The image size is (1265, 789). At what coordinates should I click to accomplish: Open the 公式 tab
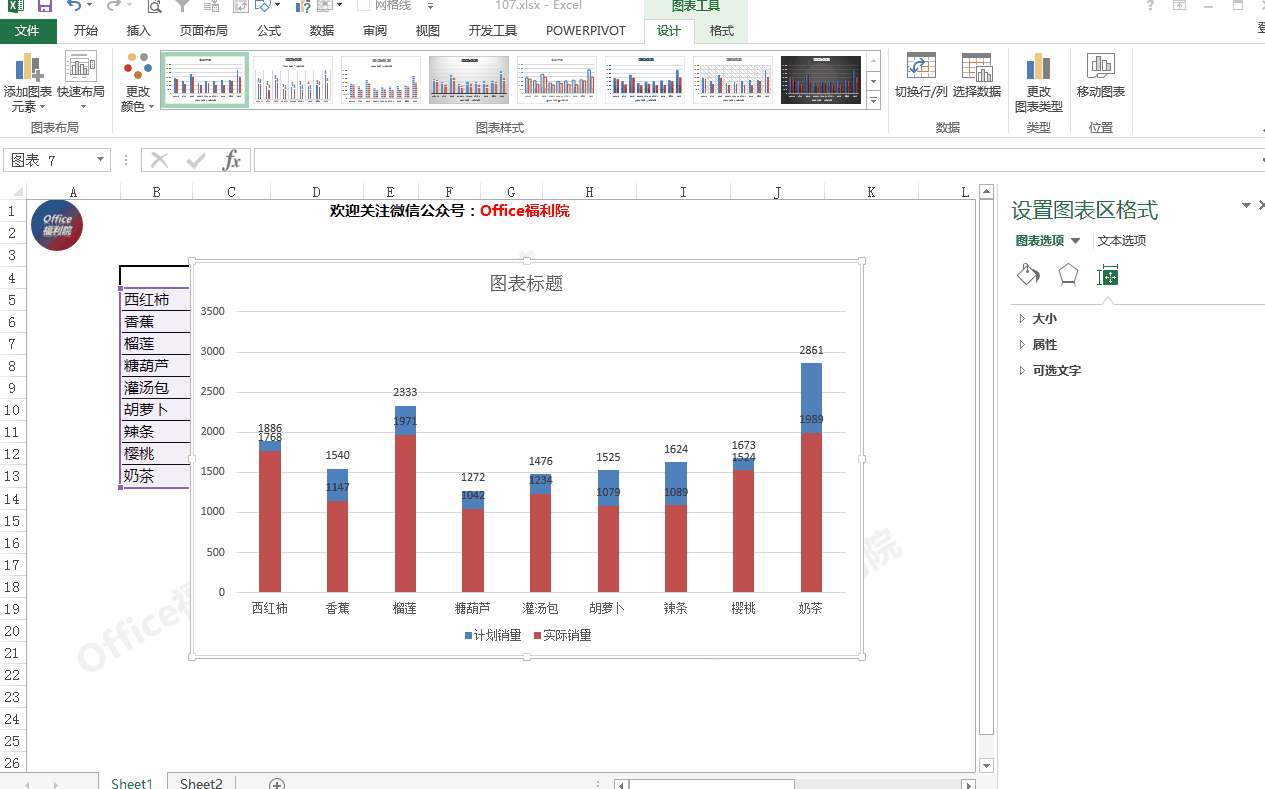pos(269,31)
